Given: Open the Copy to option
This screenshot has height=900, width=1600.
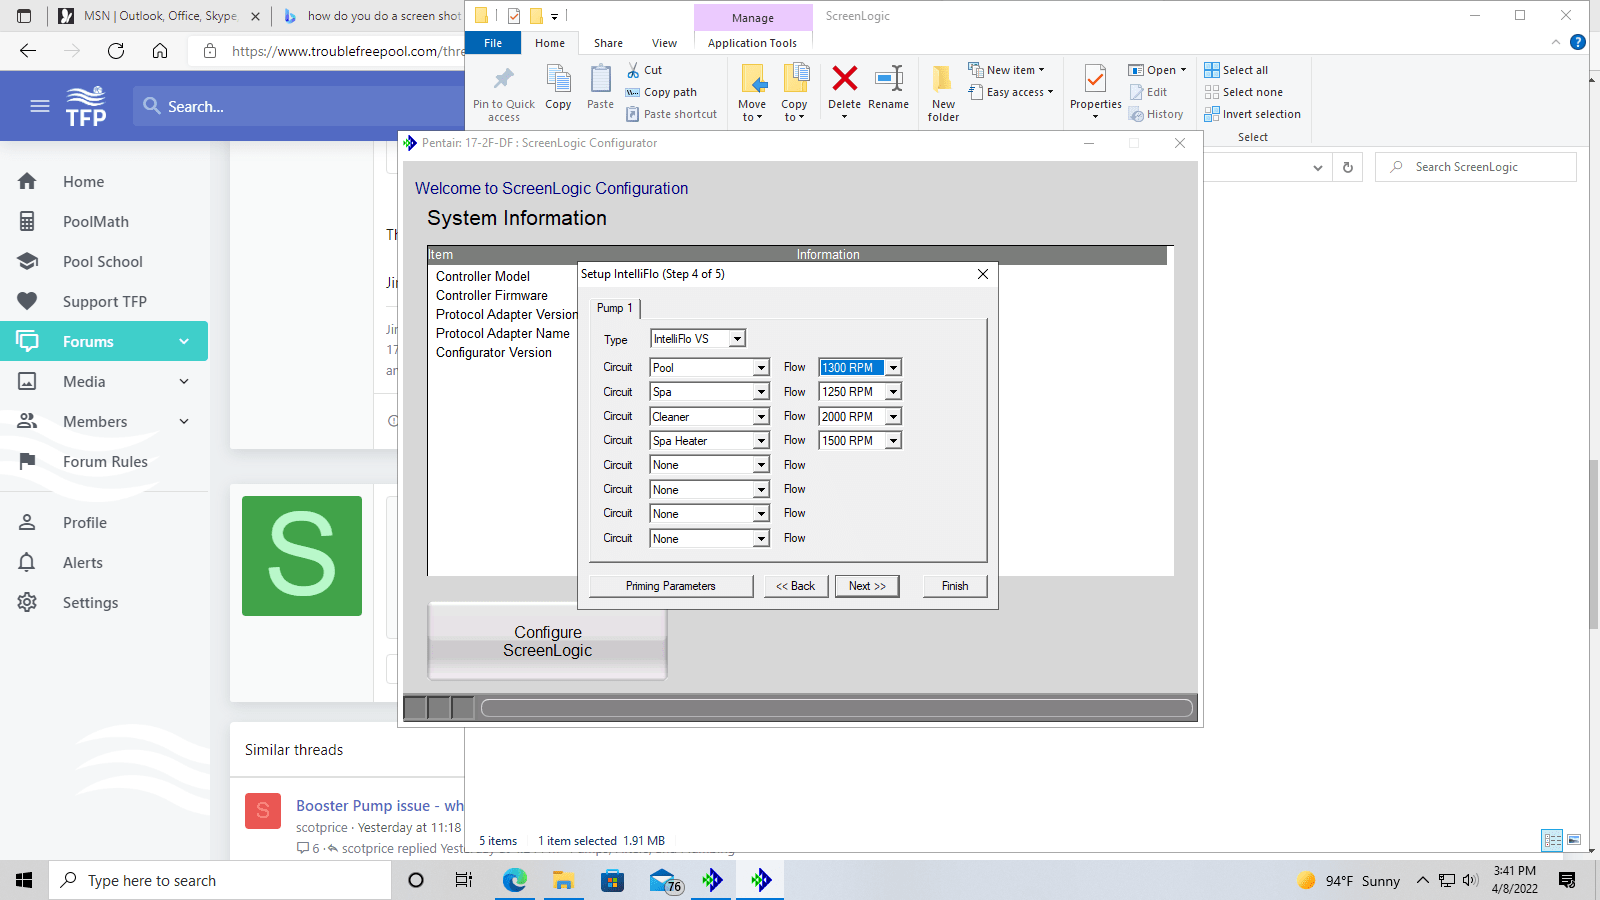Looking at the screenshot, I should click(x=794, y=93).
